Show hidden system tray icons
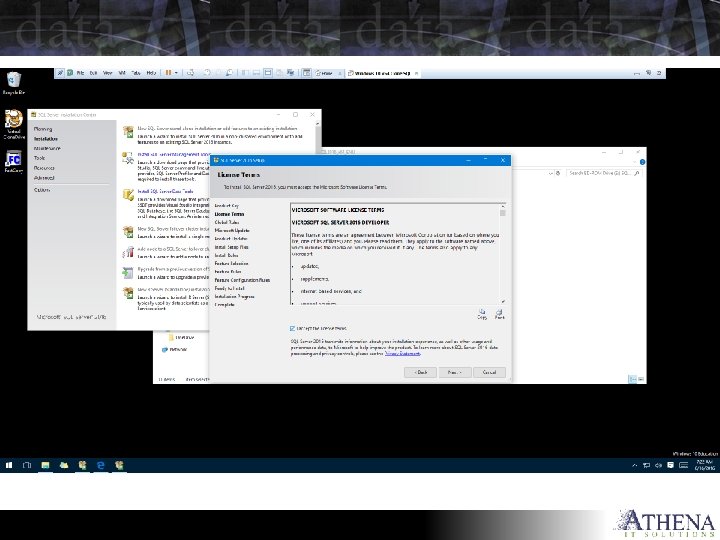This screenshot has height=540, width=720. 635,465
